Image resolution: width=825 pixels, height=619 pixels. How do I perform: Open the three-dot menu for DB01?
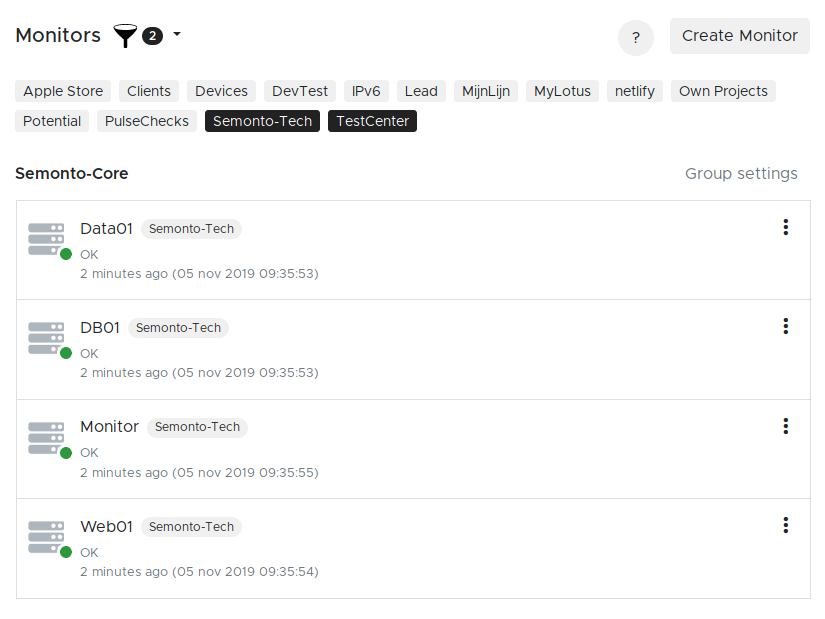786,326
